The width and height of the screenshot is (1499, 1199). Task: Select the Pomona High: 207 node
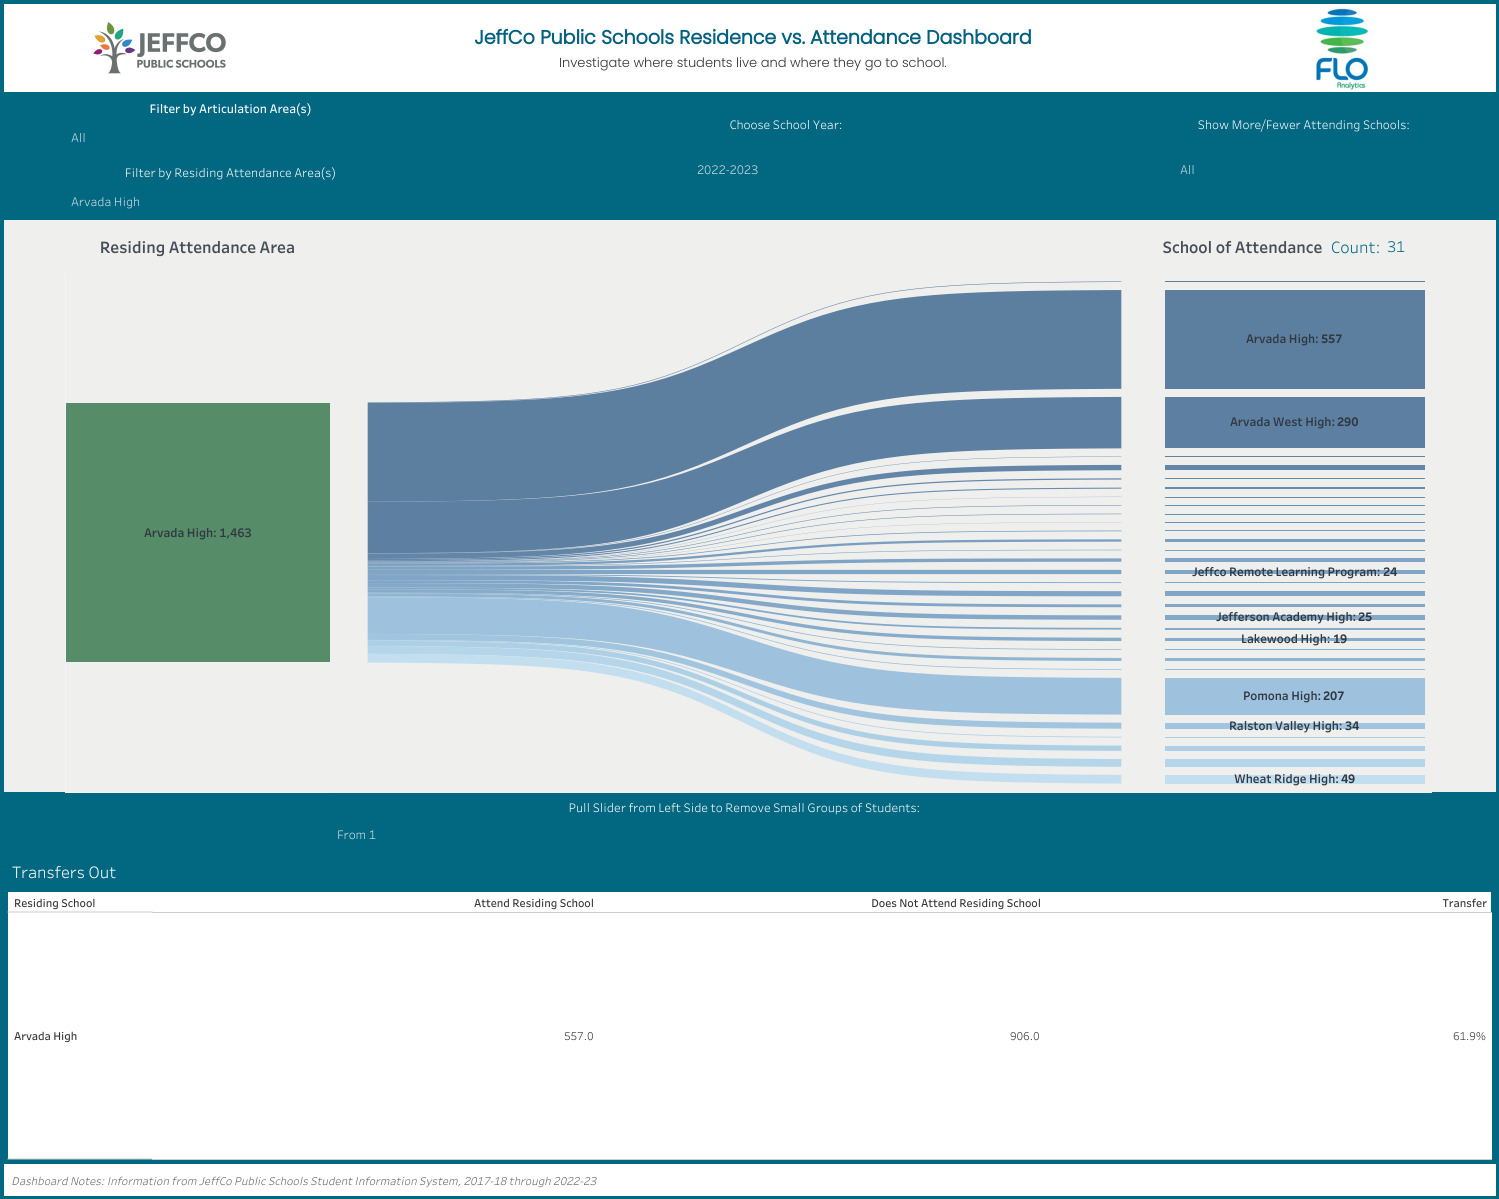[x=1294, y=693]
